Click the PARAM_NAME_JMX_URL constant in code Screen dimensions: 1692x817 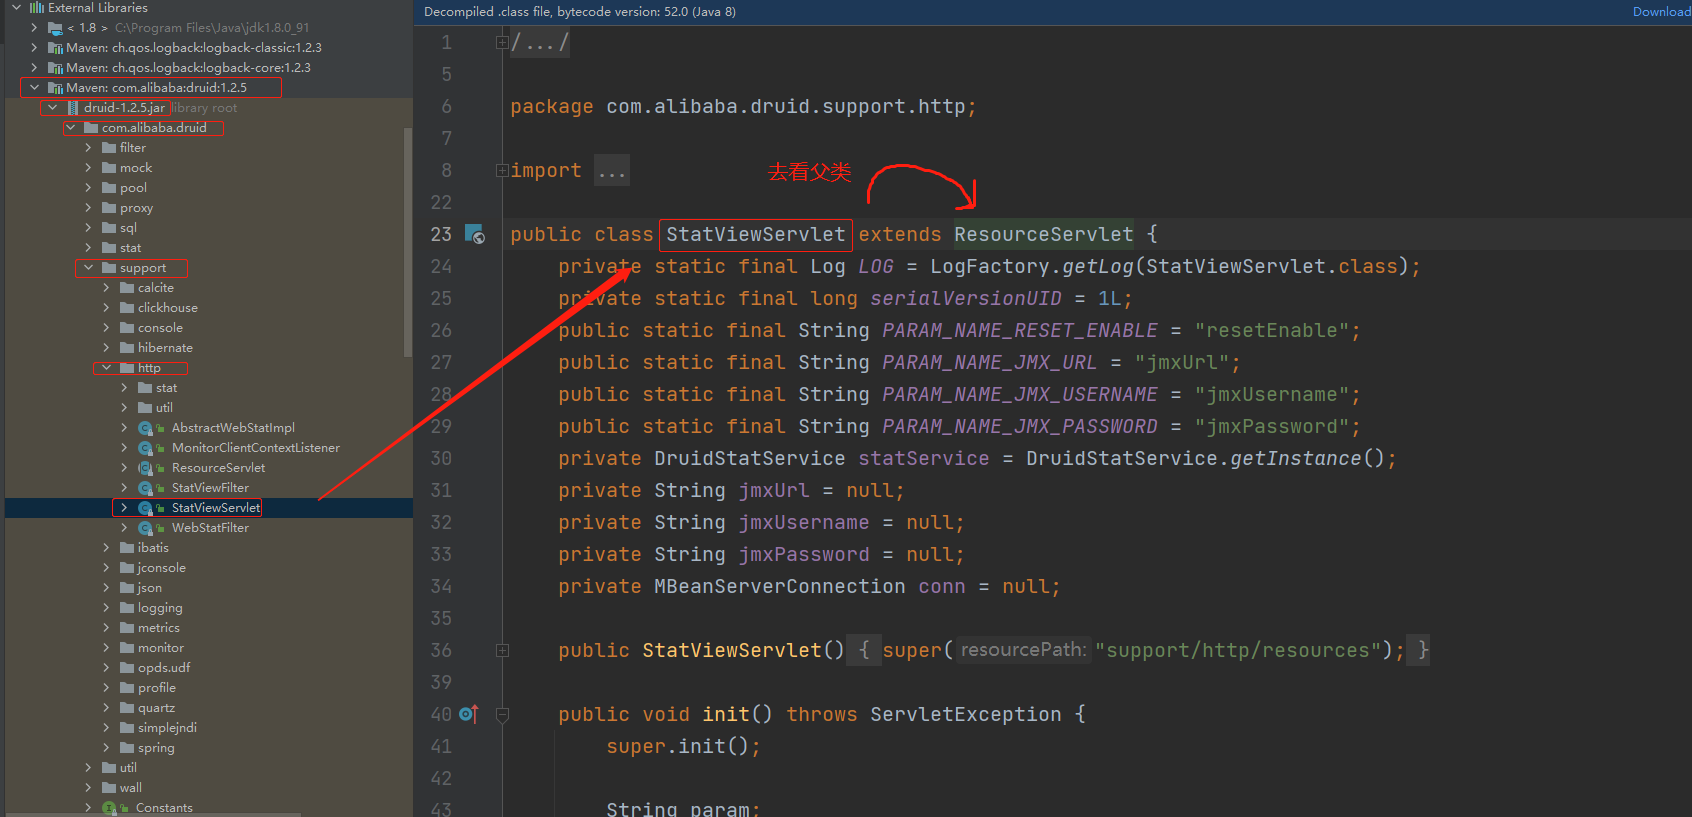(989, 362)
